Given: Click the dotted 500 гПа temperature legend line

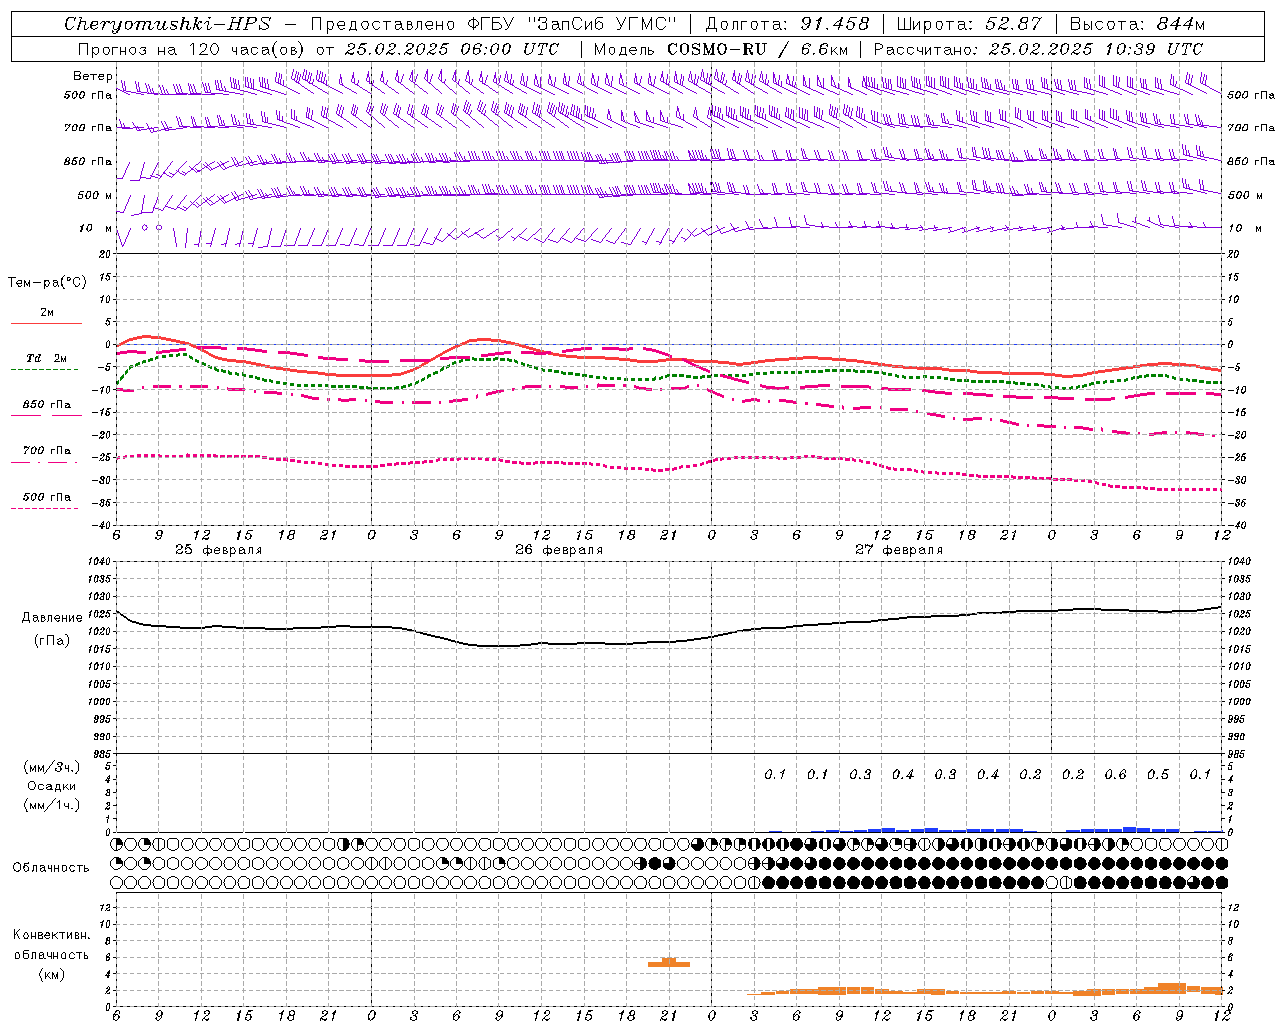Looking at the screenshot, I should (44, 509).
